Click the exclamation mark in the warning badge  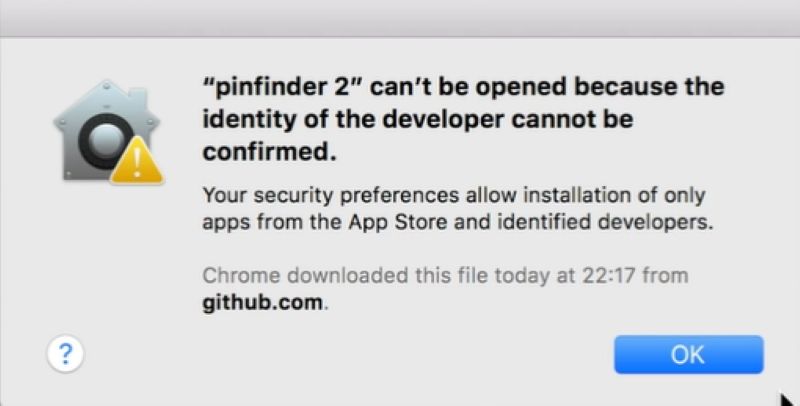[138, 163]
